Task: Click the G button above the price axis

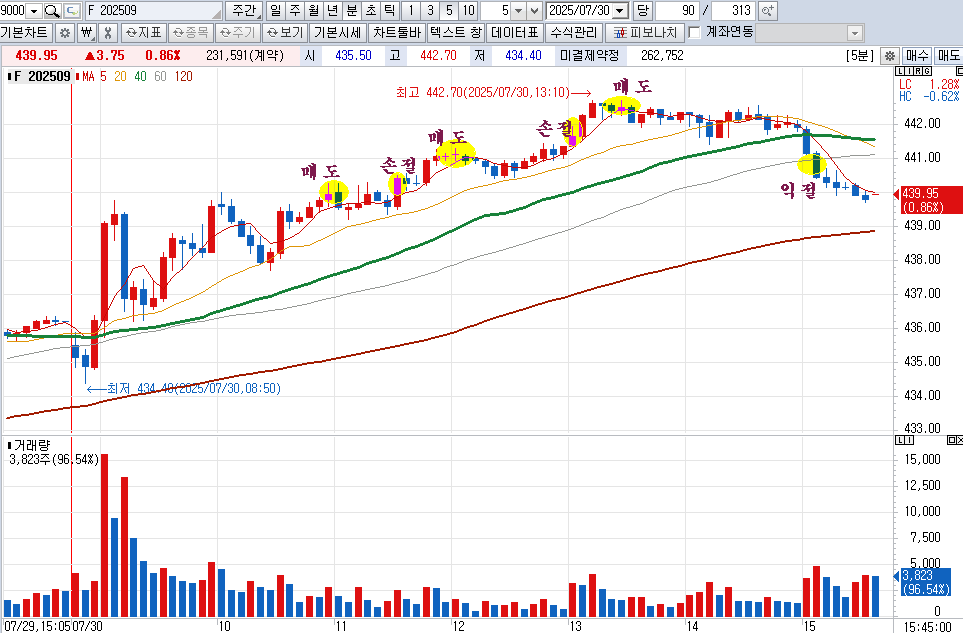Action: point(927,72)
